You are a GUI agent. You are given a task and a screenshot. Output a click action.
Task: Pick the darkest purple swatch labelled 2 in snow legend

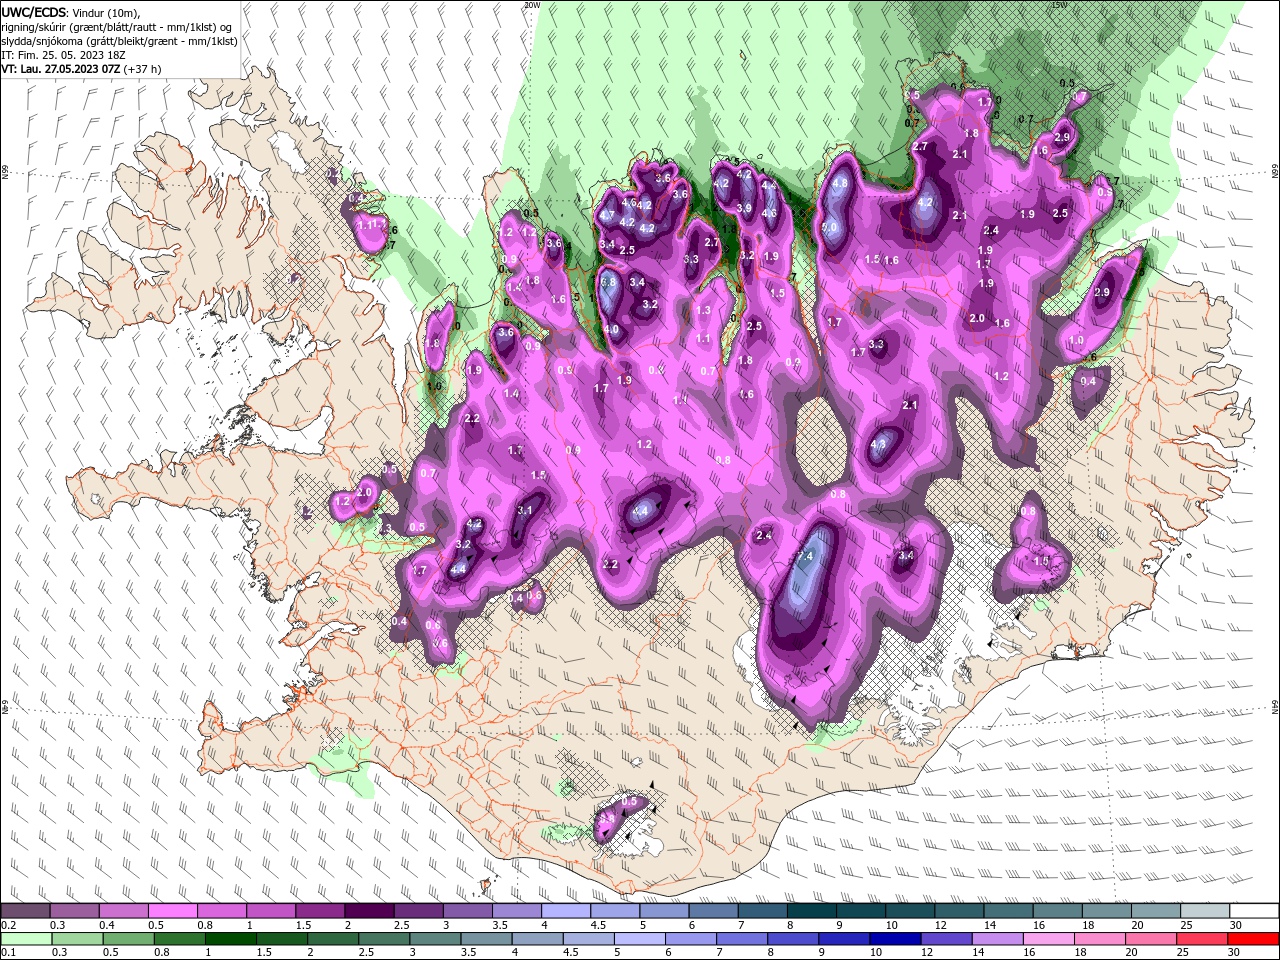pyautogui.click(x=369, y=911)
